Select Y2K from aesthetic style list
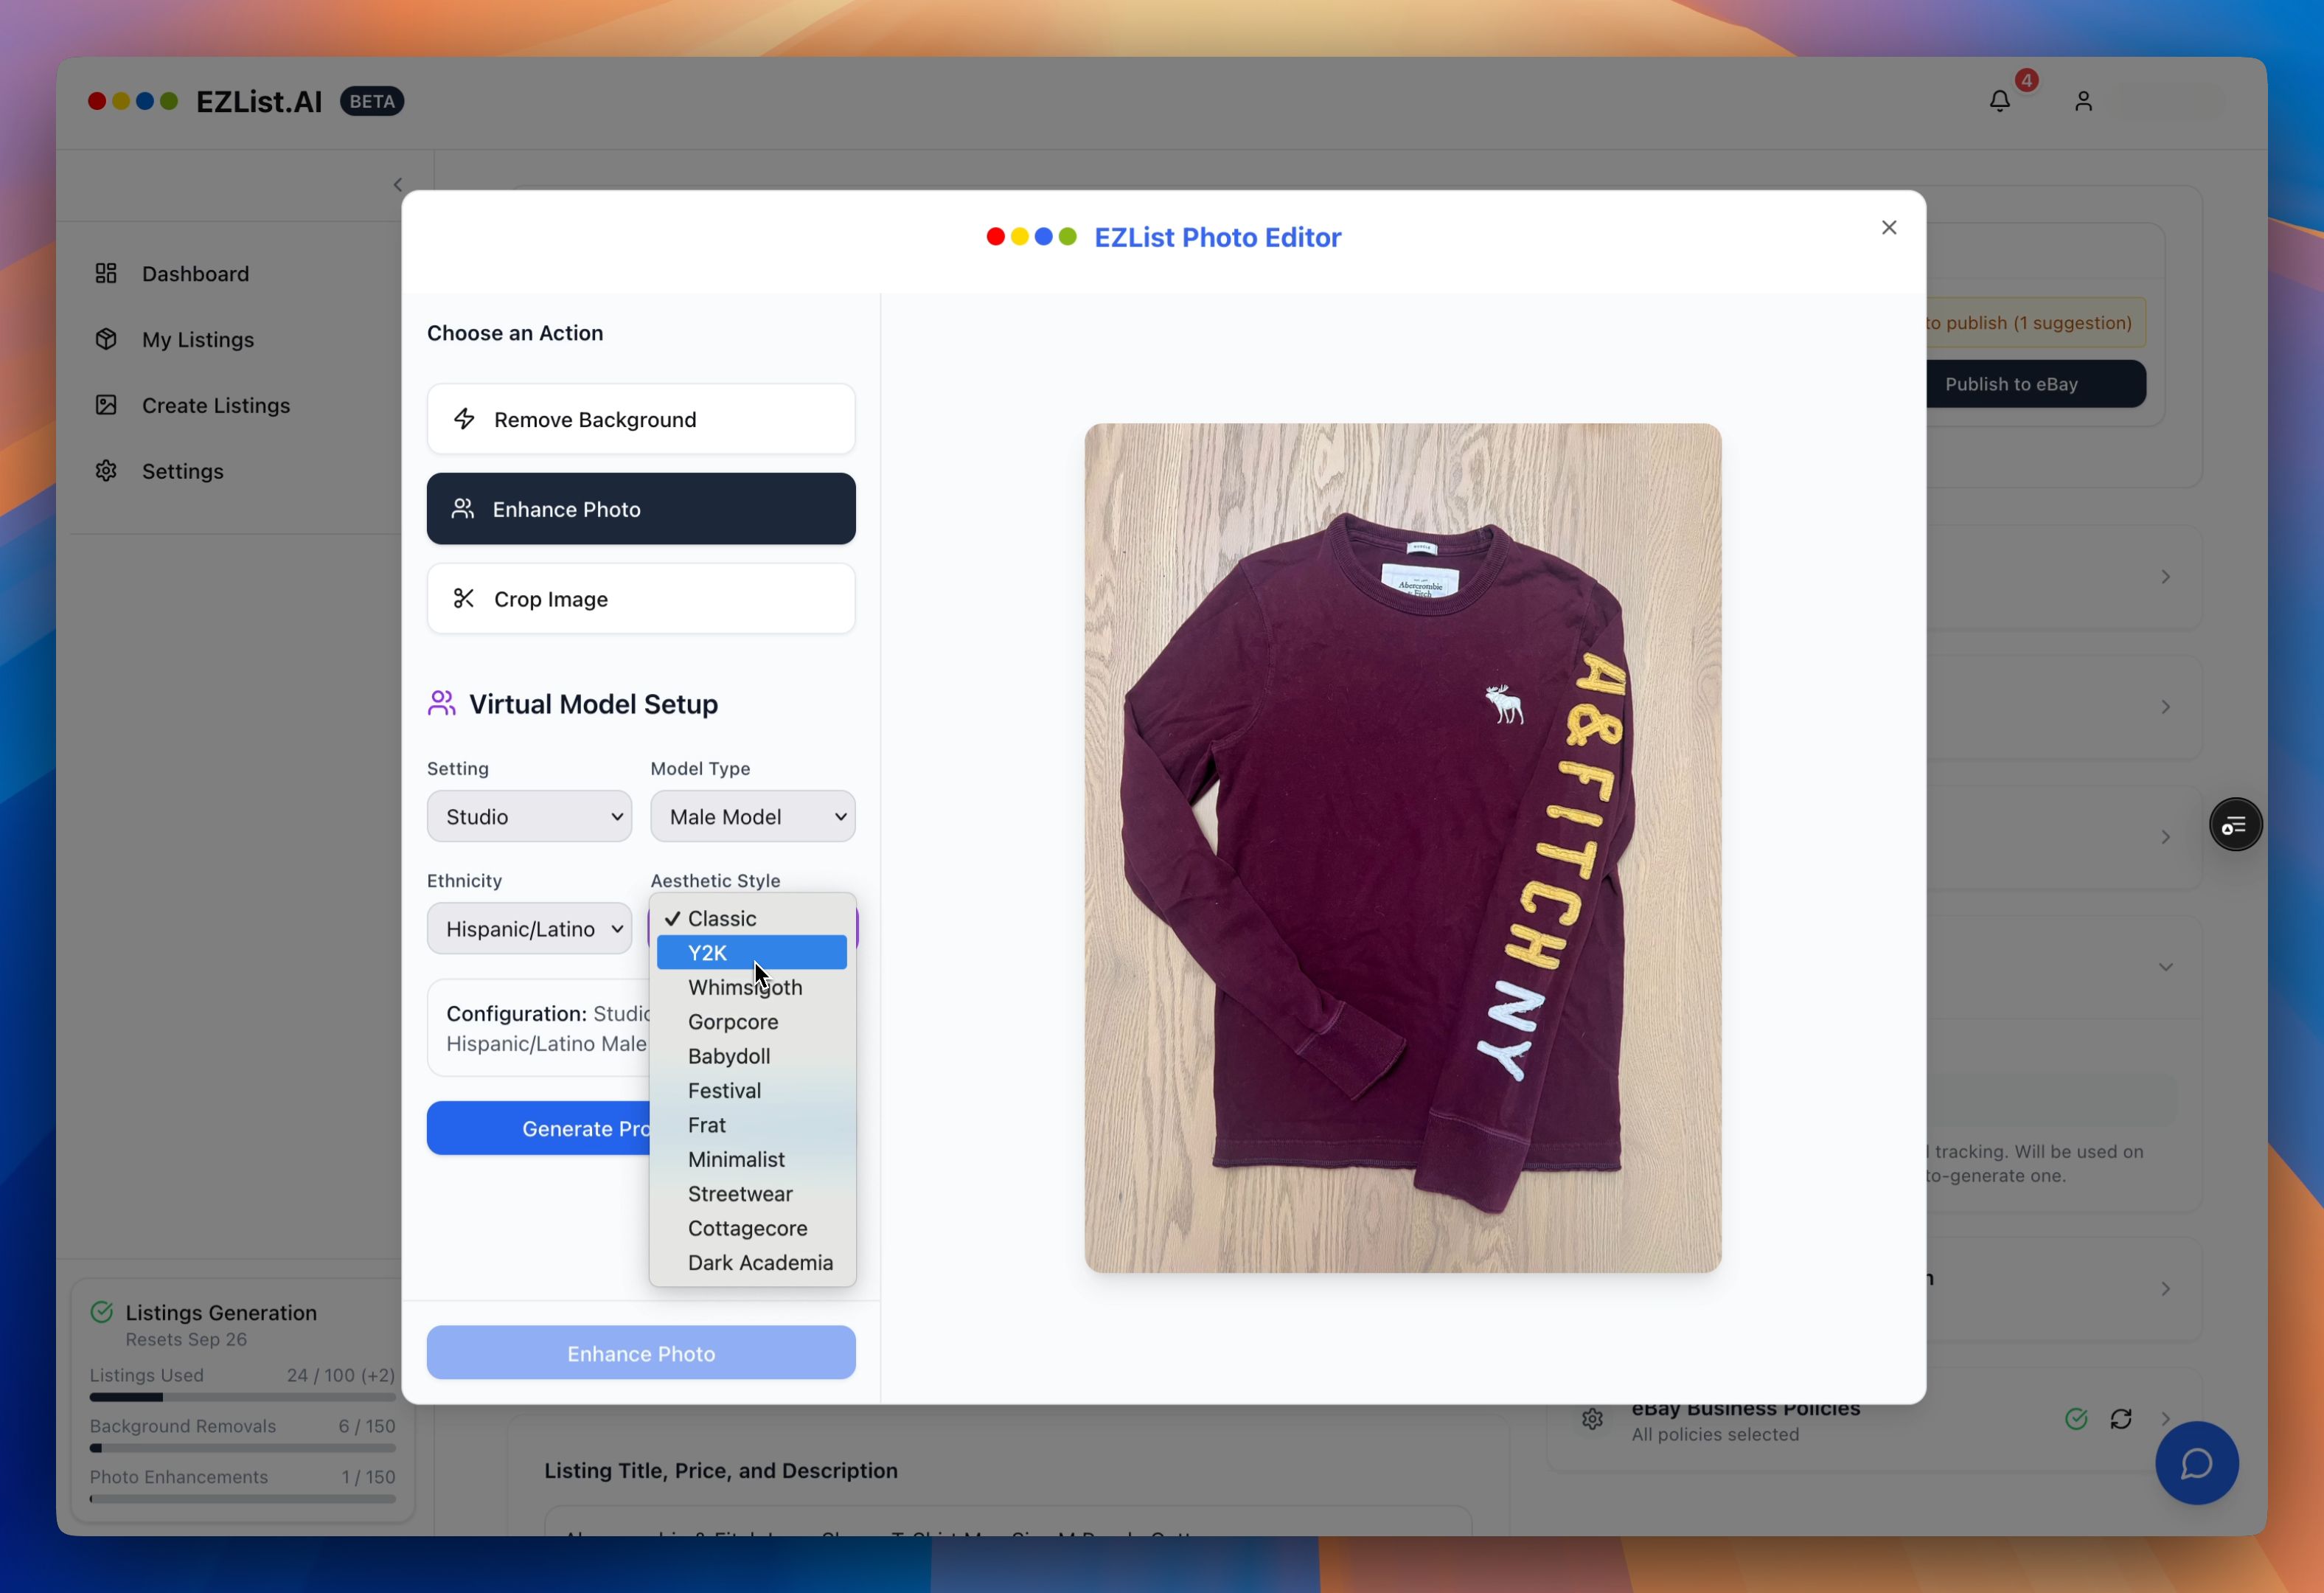Image resolution: width=2324 pixels, height=1593 pixels. [x=751, y=952]
